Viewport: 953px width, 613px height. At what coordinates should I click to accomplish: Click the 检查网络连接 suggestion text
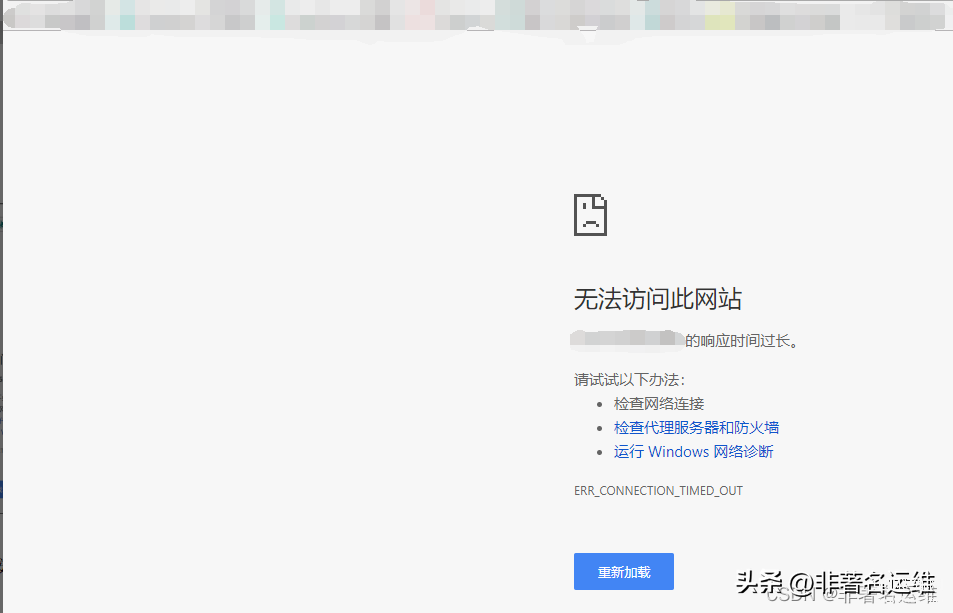(658, 403)
